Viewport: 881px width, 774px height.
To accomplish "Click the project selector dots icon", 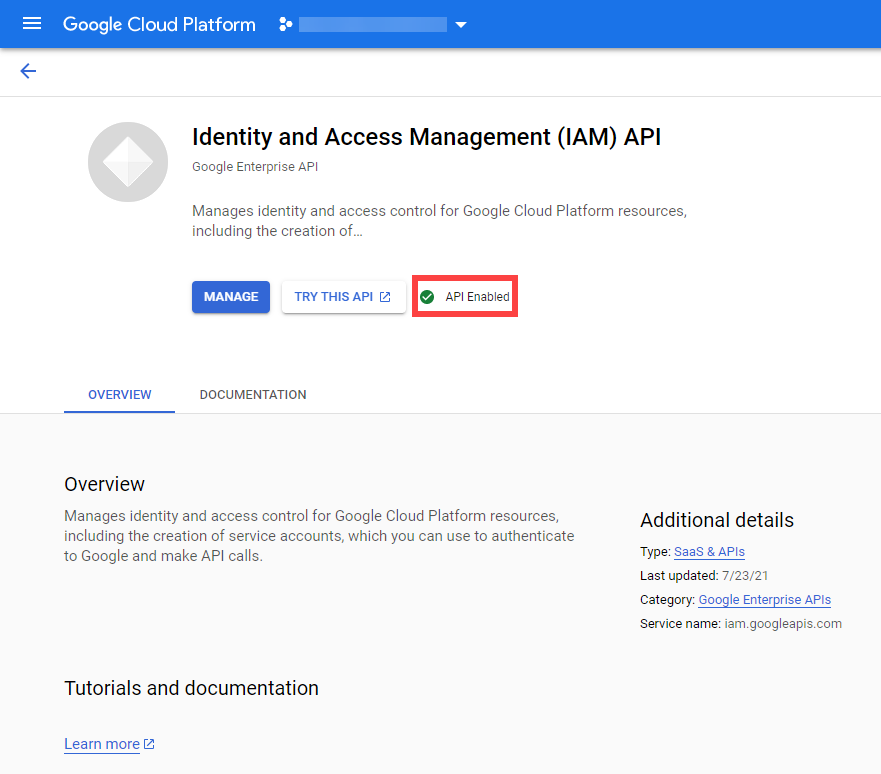I will click(286, 24).
